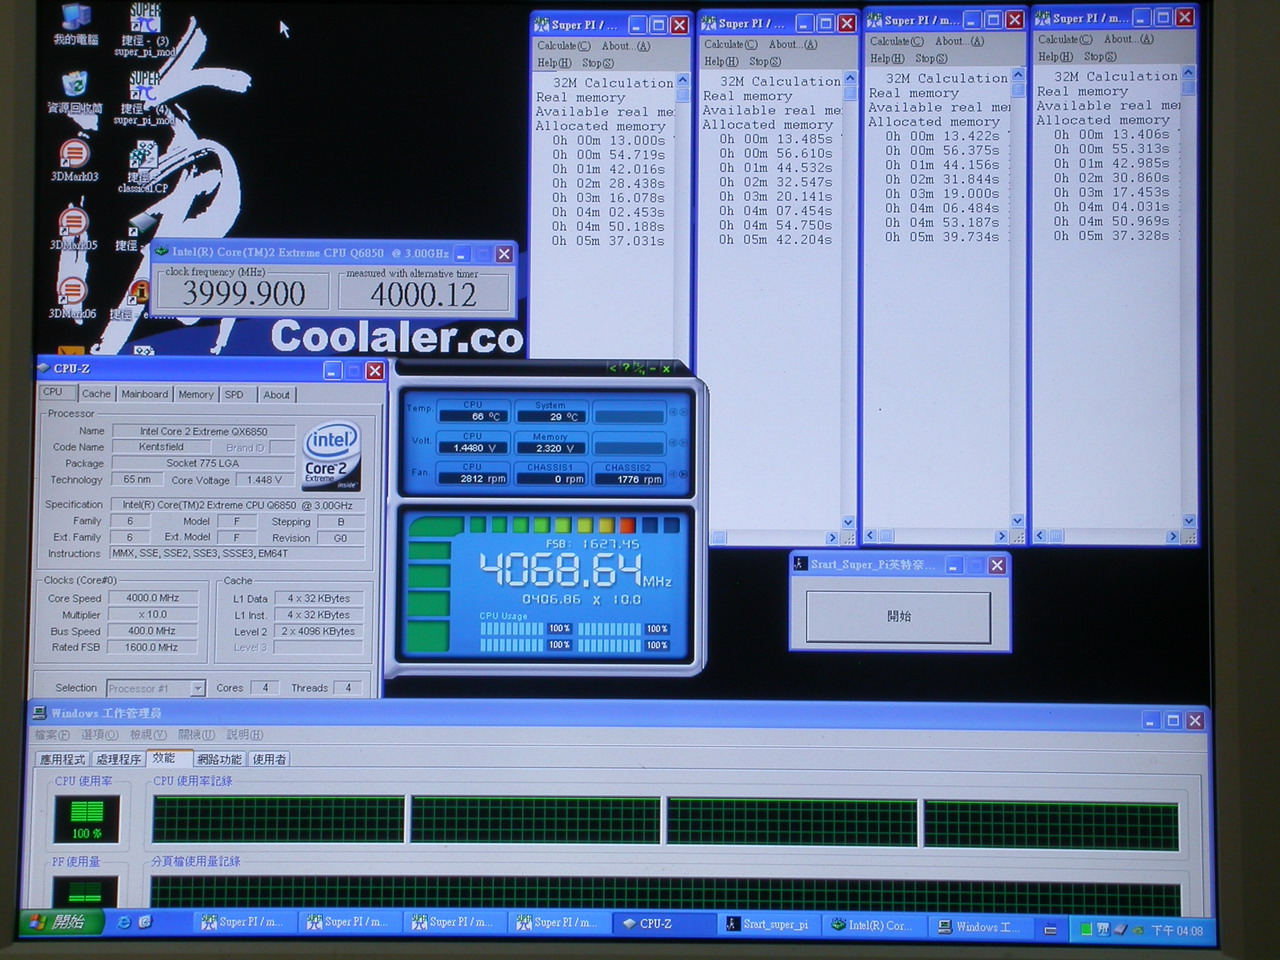Viewport: 1280px width, 960px height.
Task: Open the 網路功能 (Networking) tab in Task Manager
Action: click(219, 760)
